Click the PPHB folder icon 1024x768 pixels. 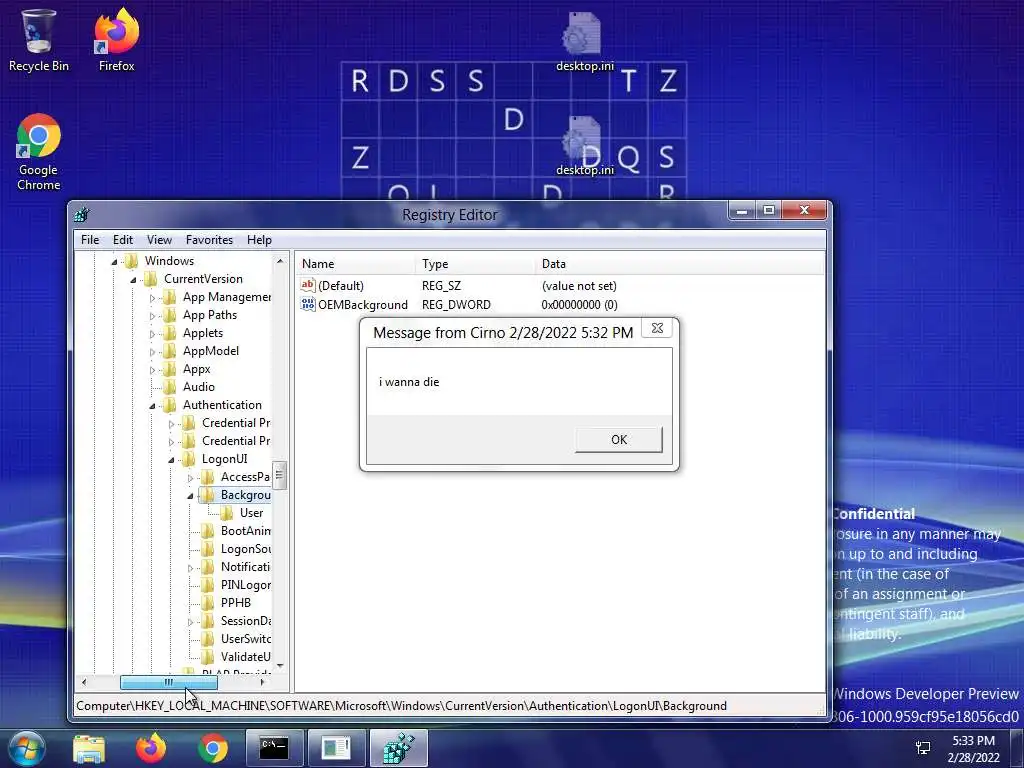point(208,603)
